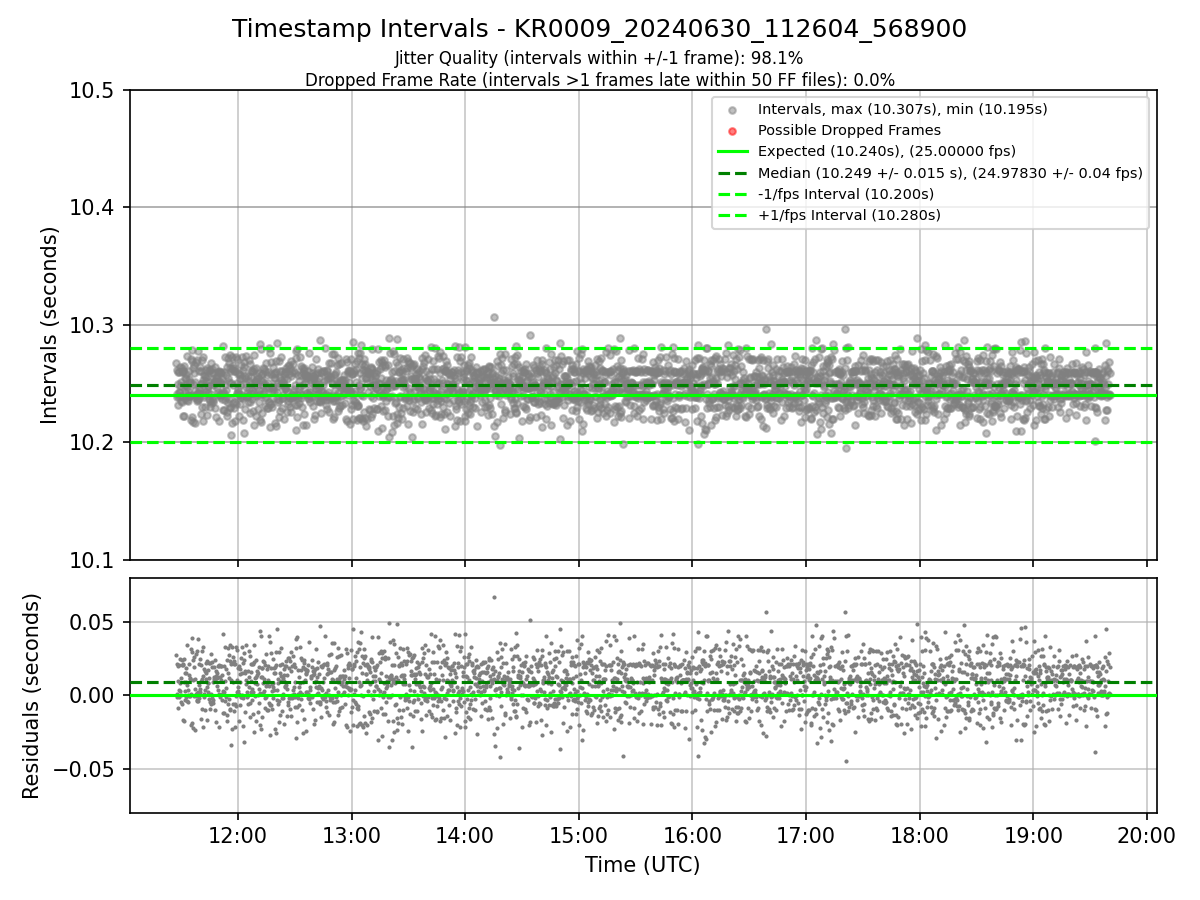1200x900 pixels.
Task: Click the 'Dropped Frame Rate' subtitle line
Action: pos(599,80)
